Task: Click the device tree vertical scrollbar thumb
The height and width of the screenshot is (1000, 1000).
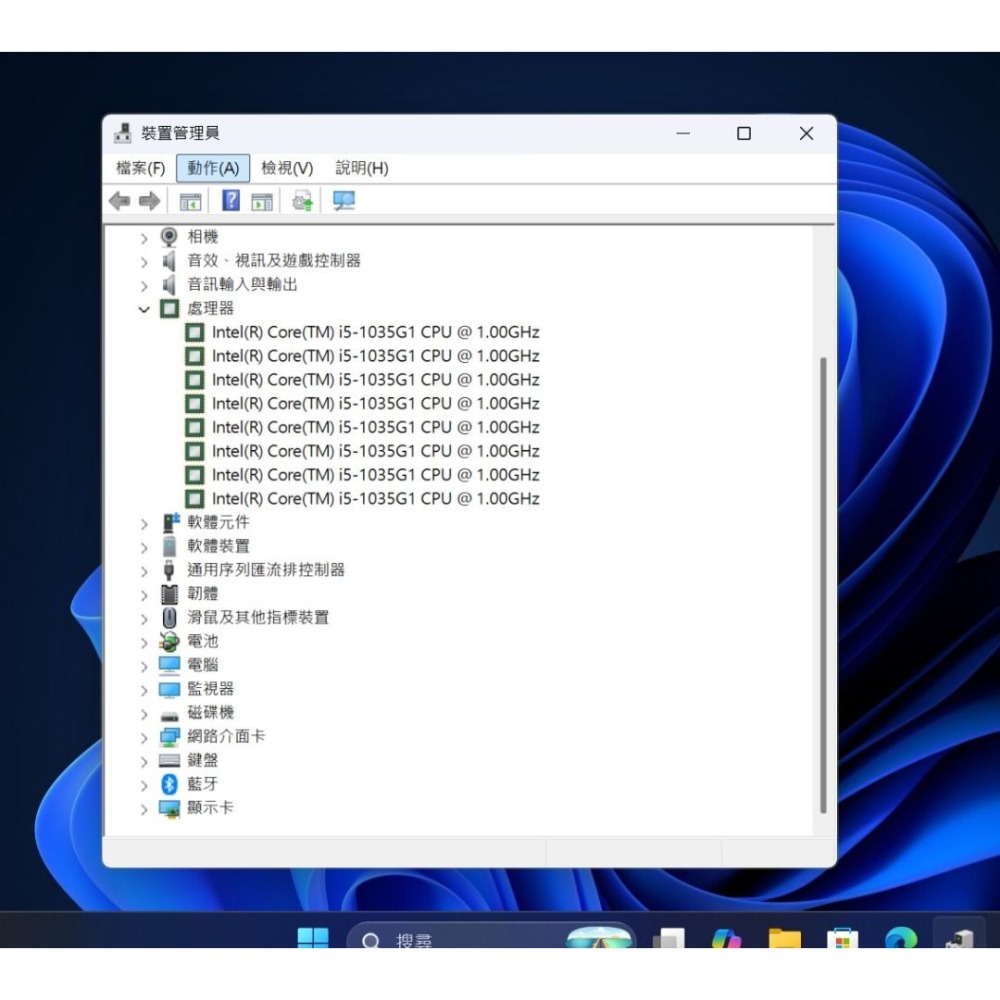Action: pos(823,585)
